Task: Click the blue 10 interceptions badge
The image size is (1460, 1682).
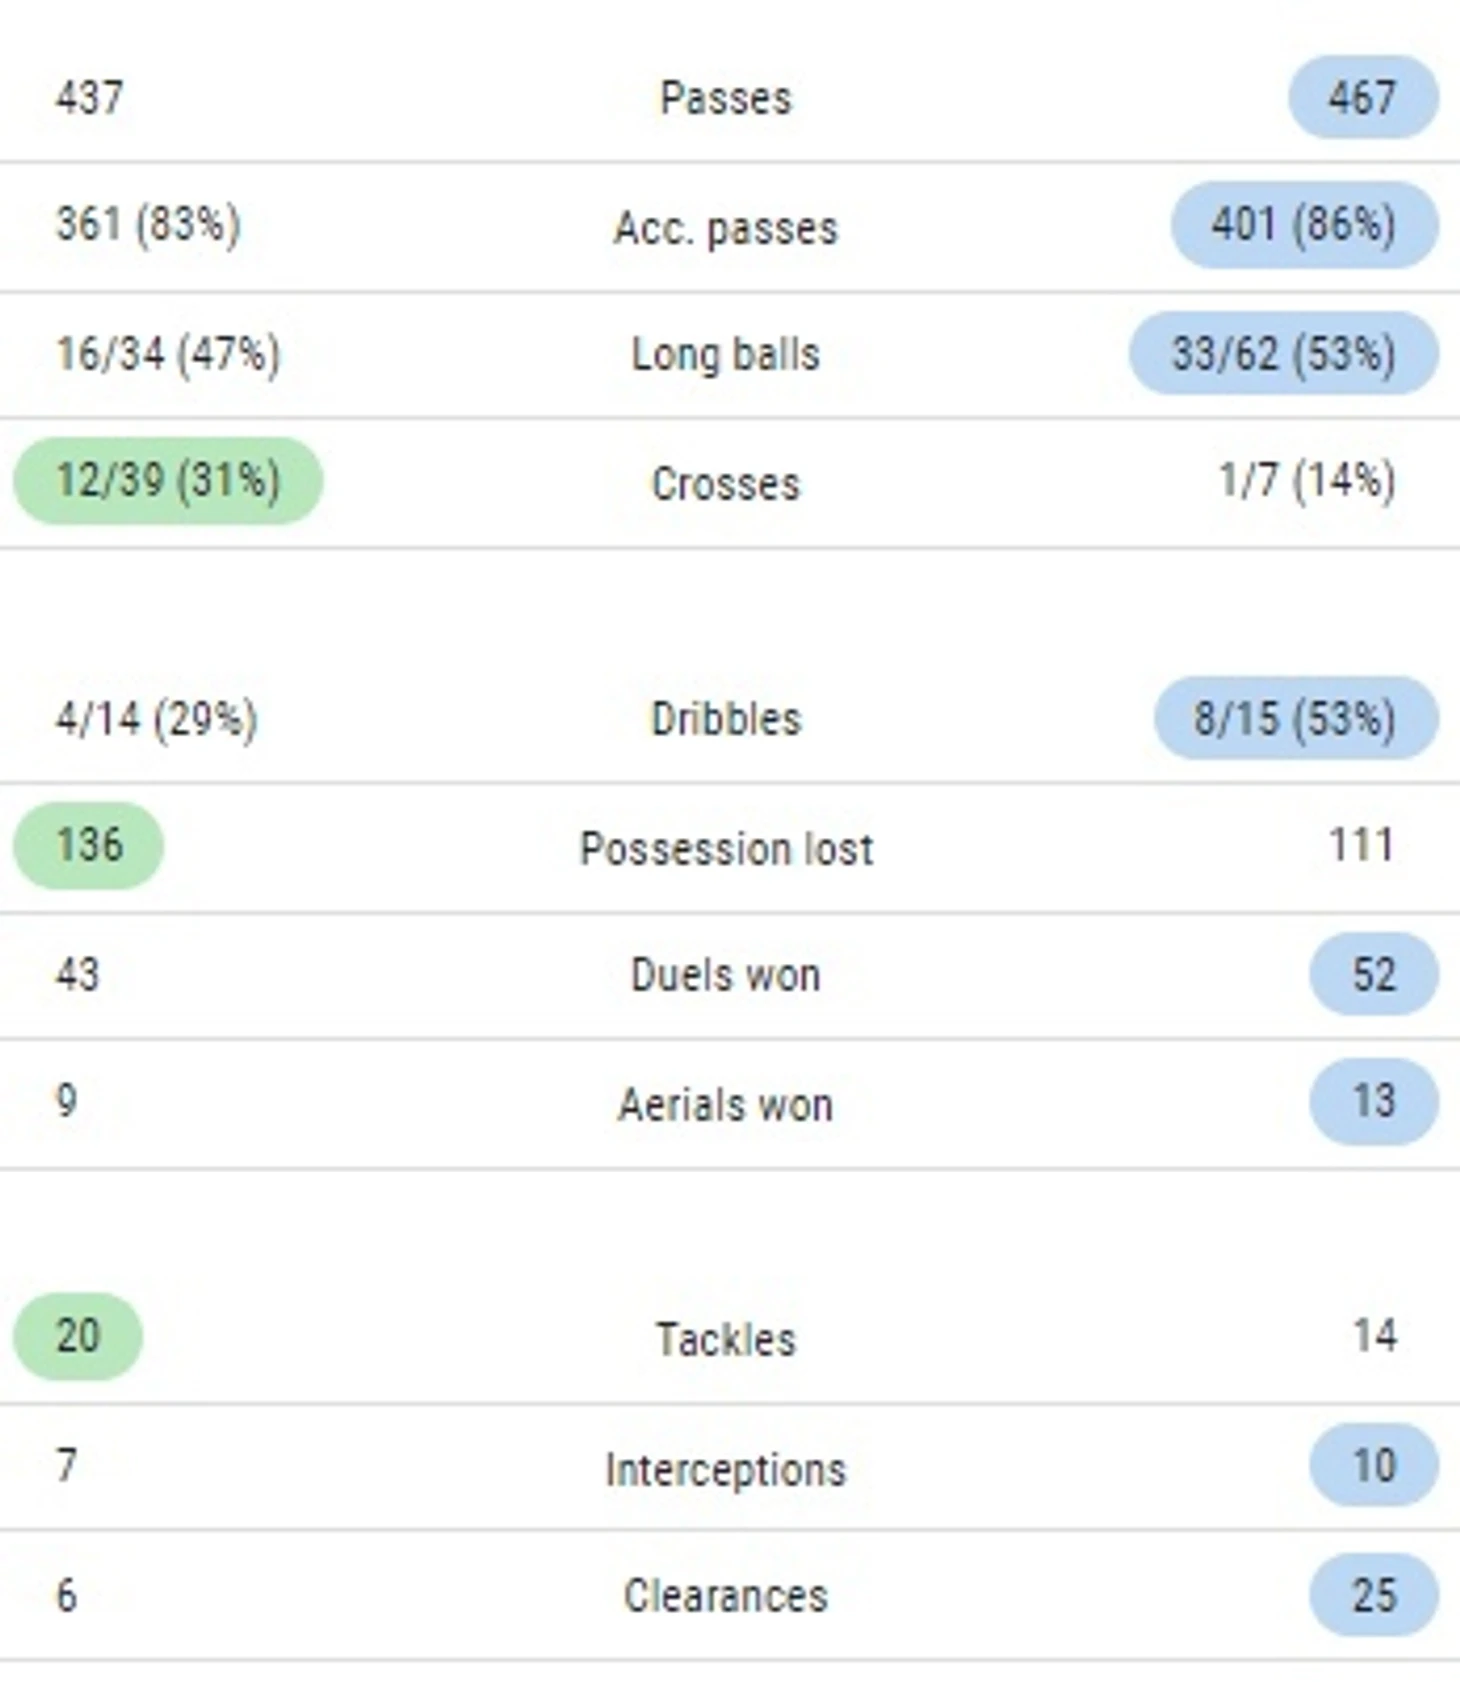Action: click(x=1374, y=1465)
